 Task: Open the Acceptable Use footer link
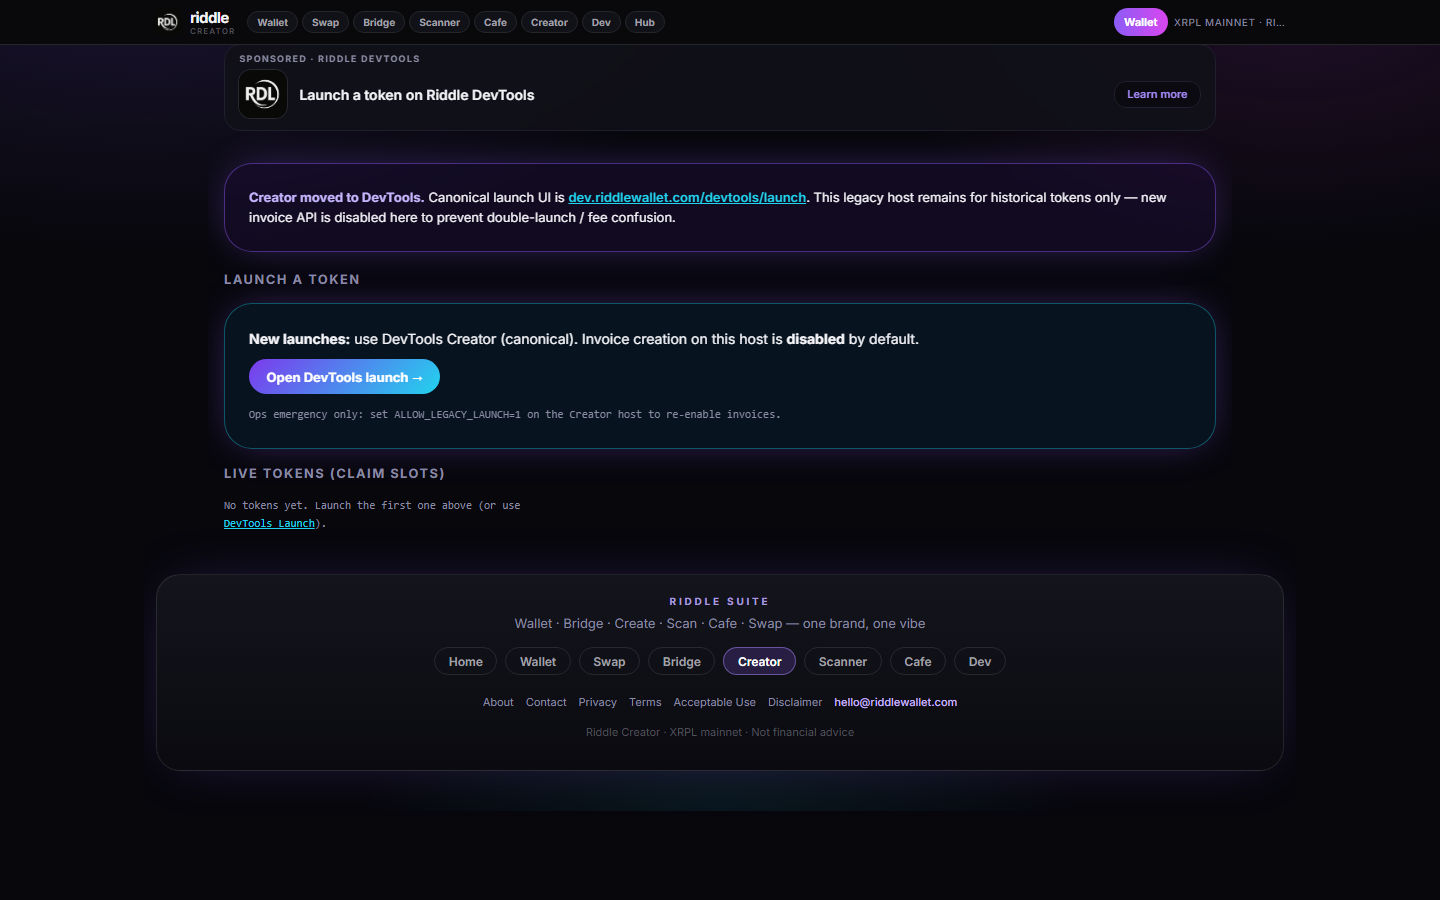point(715,703)
